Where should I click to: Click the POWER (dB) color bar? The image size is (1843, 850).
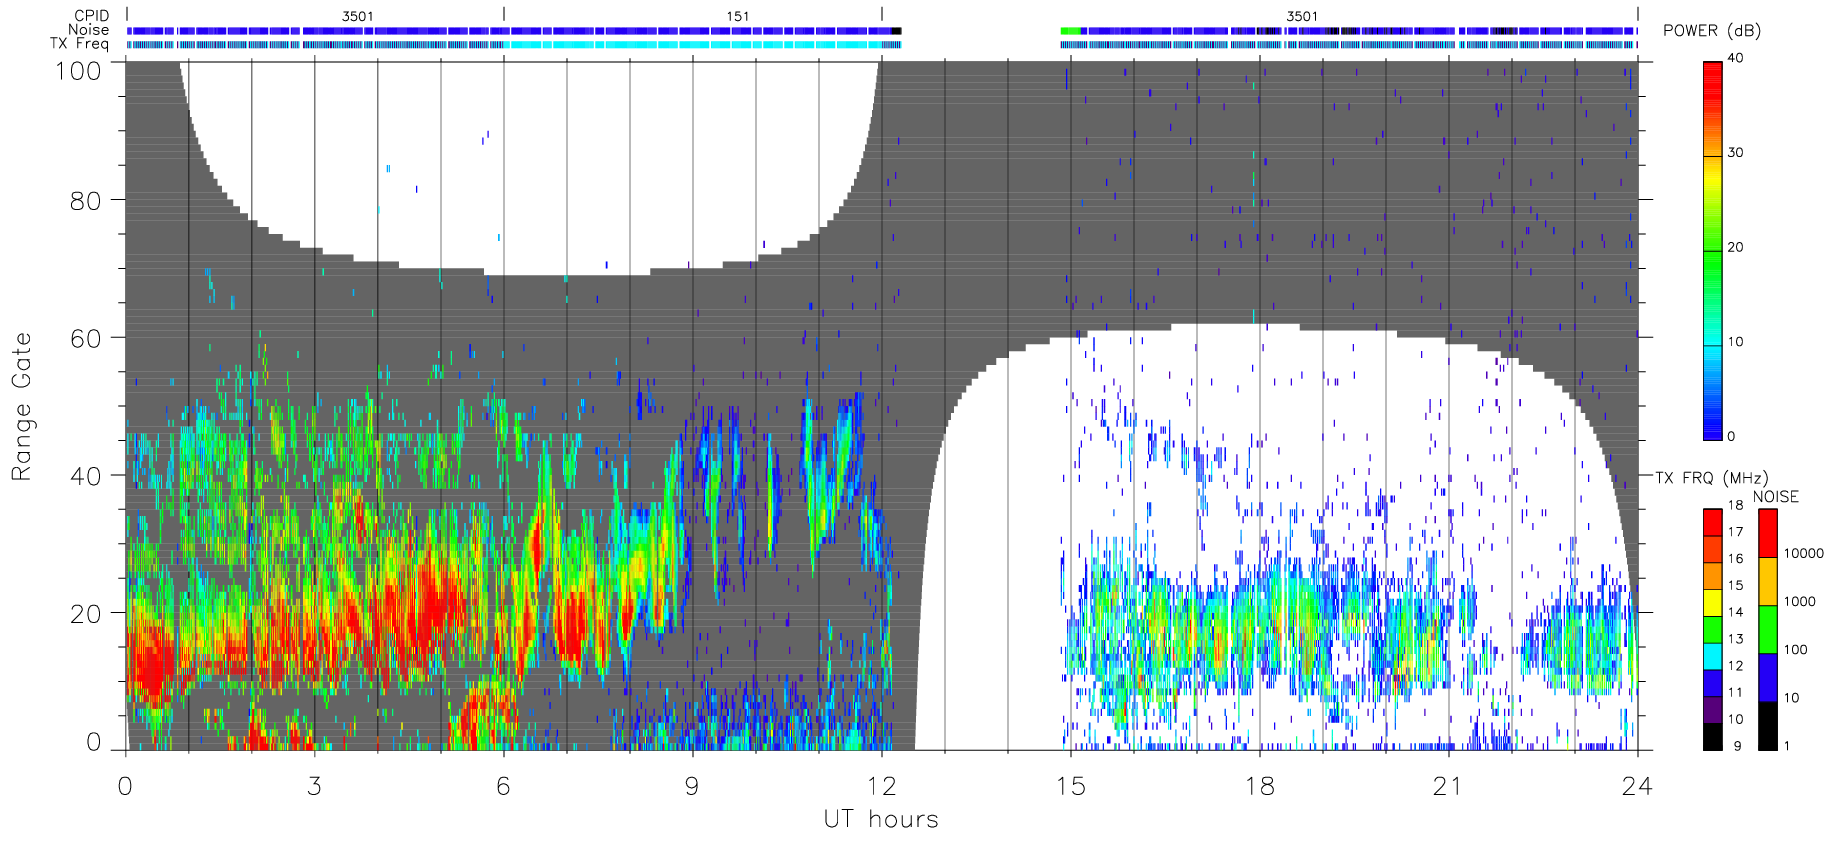click(x=1713, y=250)
